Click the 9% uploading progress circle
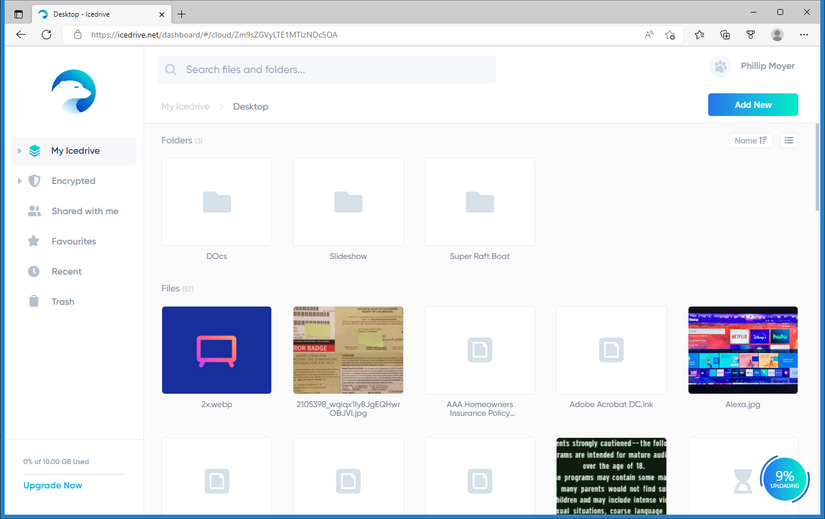This screenshot has height=519, width=825. [x=784, y=479]
